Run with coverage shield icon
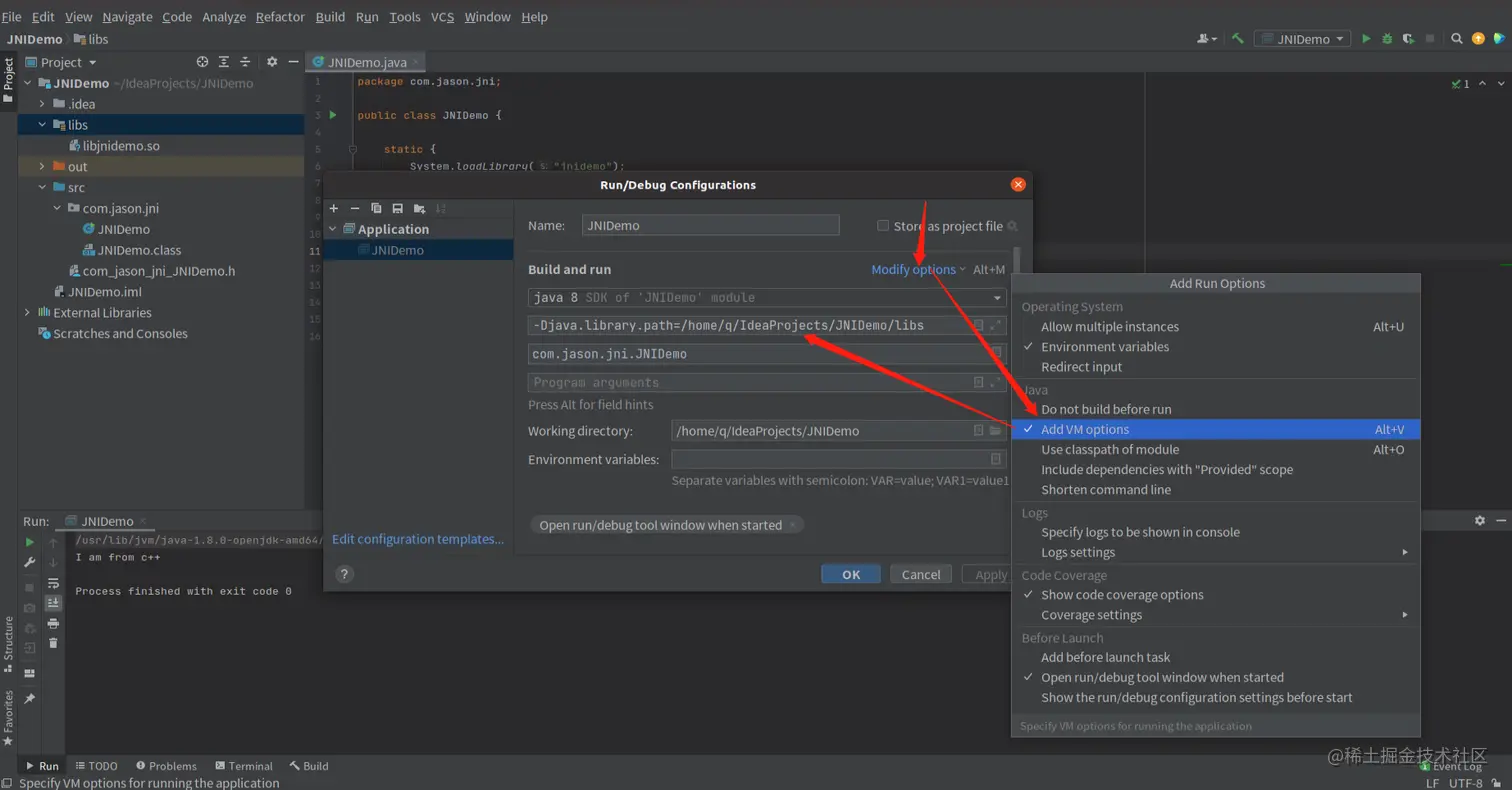 coord(1408,39)
